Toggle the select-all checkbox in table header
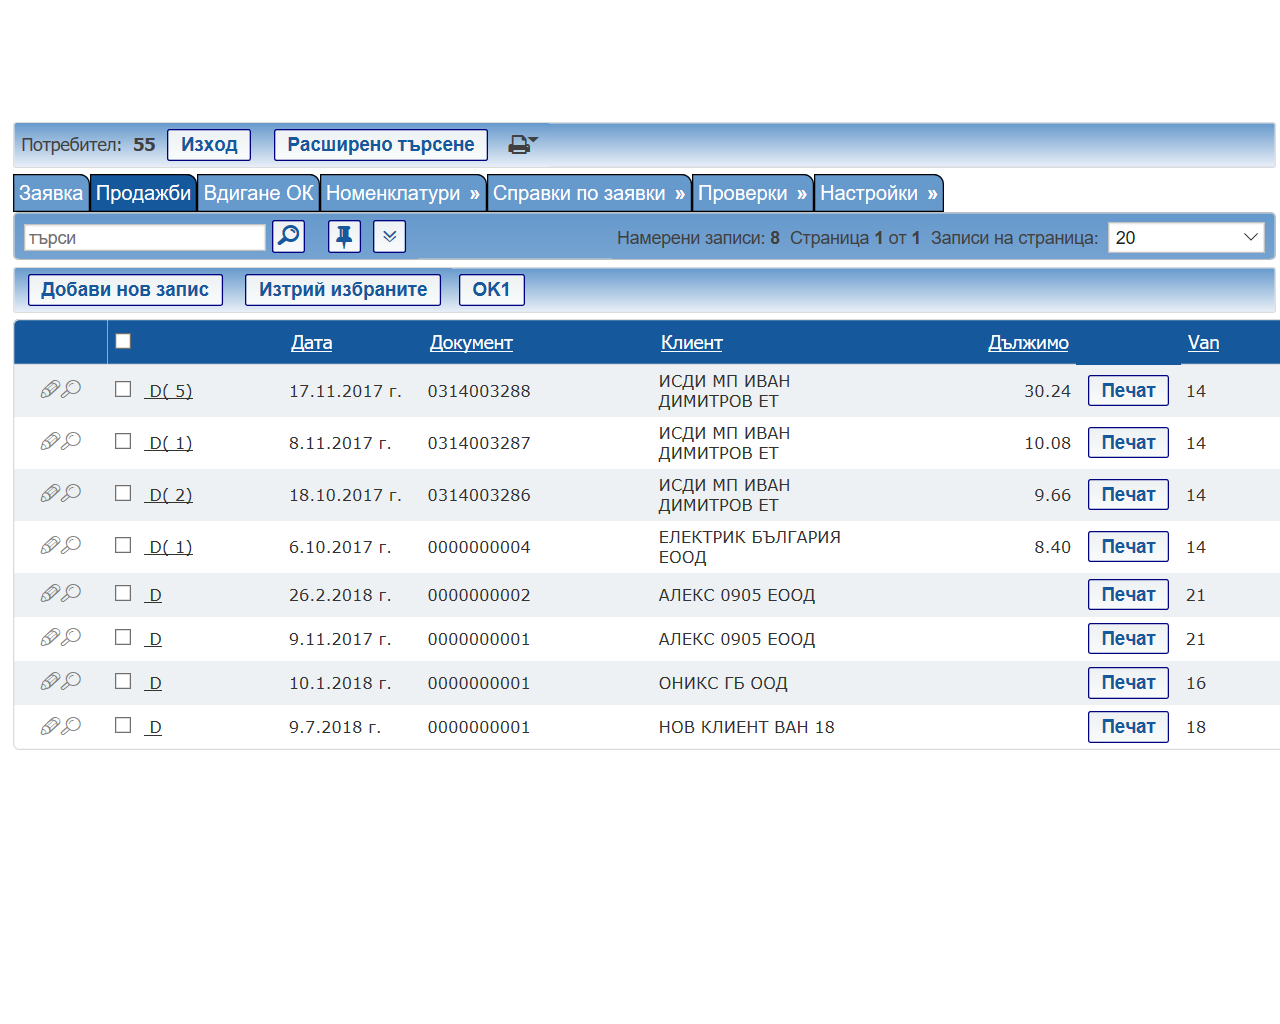1280x1024 pixels. 123,341
